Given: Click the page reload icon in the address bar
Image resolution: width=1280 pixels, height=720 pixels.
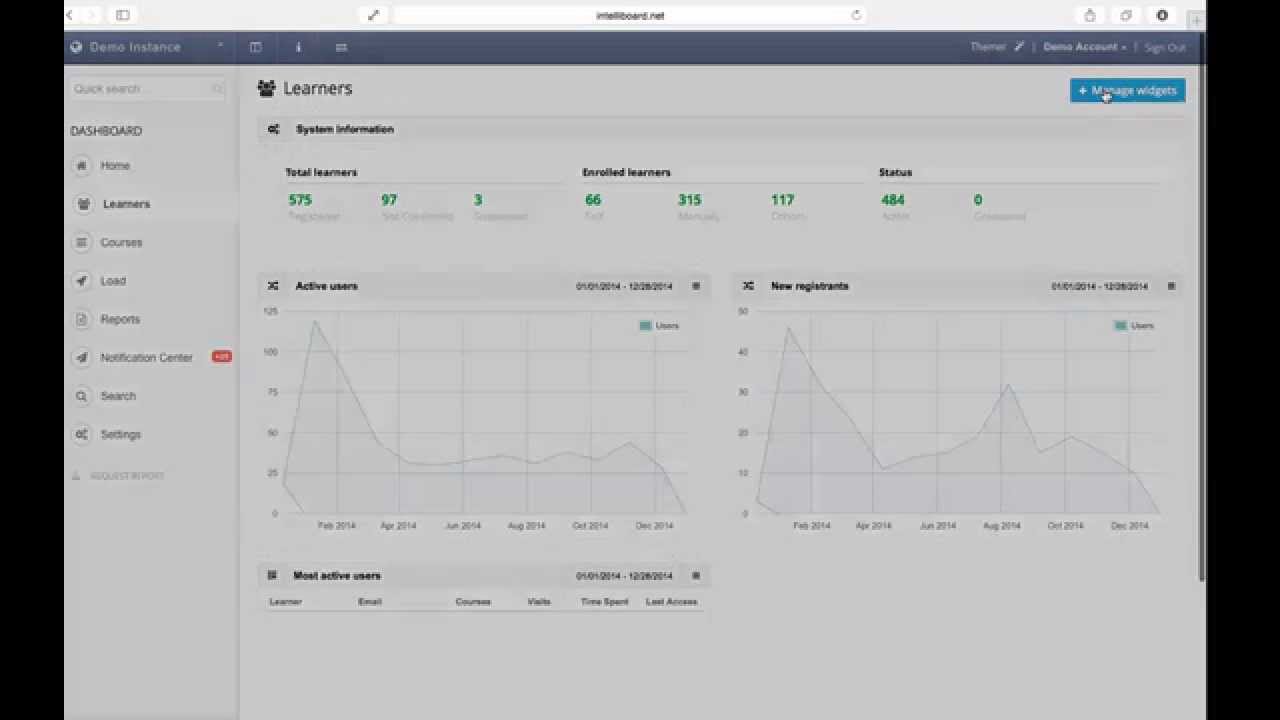Looking at the screenshot, I should pyautogui.click(x=856, y=15).
